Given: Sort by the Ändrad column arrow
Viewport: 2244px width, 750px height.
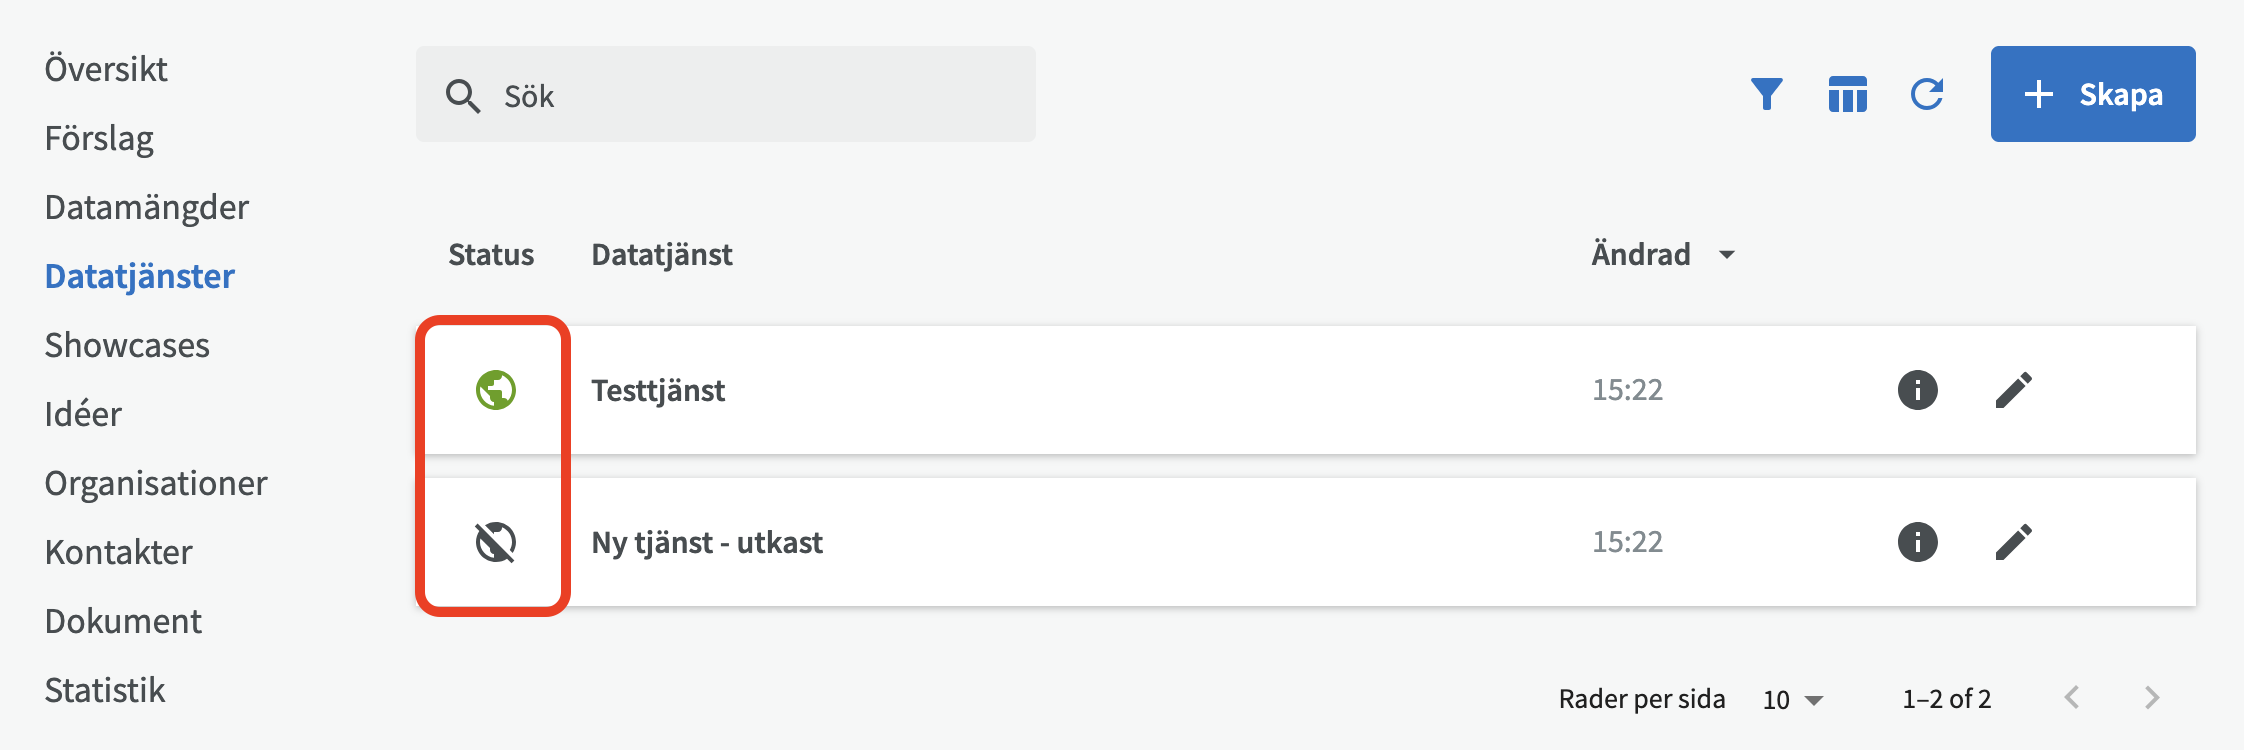Looking at the screenshot, I should pyautogui.click(x=1726, y=255).
